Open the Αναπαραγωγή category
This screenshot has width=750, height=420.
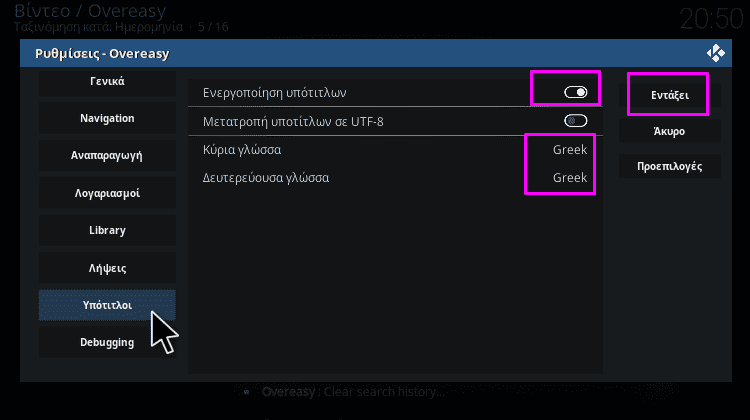tap(107, 155)
